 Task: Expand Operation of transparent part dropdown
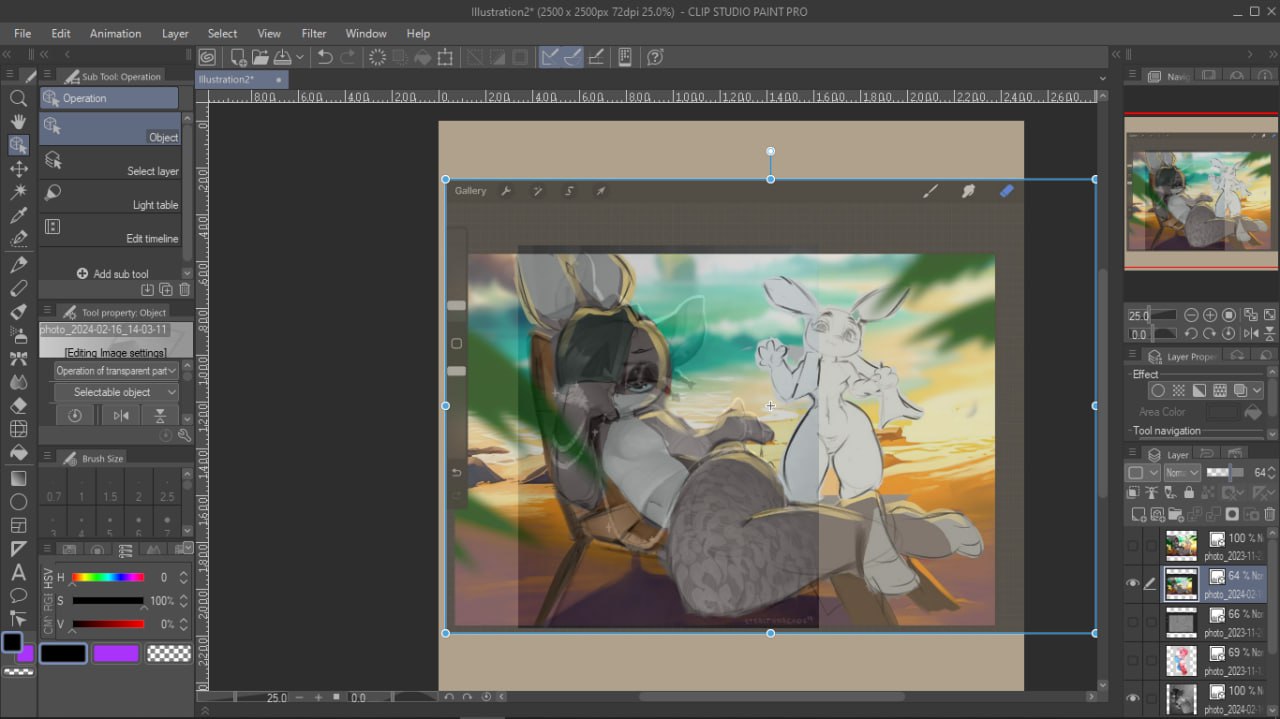[x=116, y=370]
